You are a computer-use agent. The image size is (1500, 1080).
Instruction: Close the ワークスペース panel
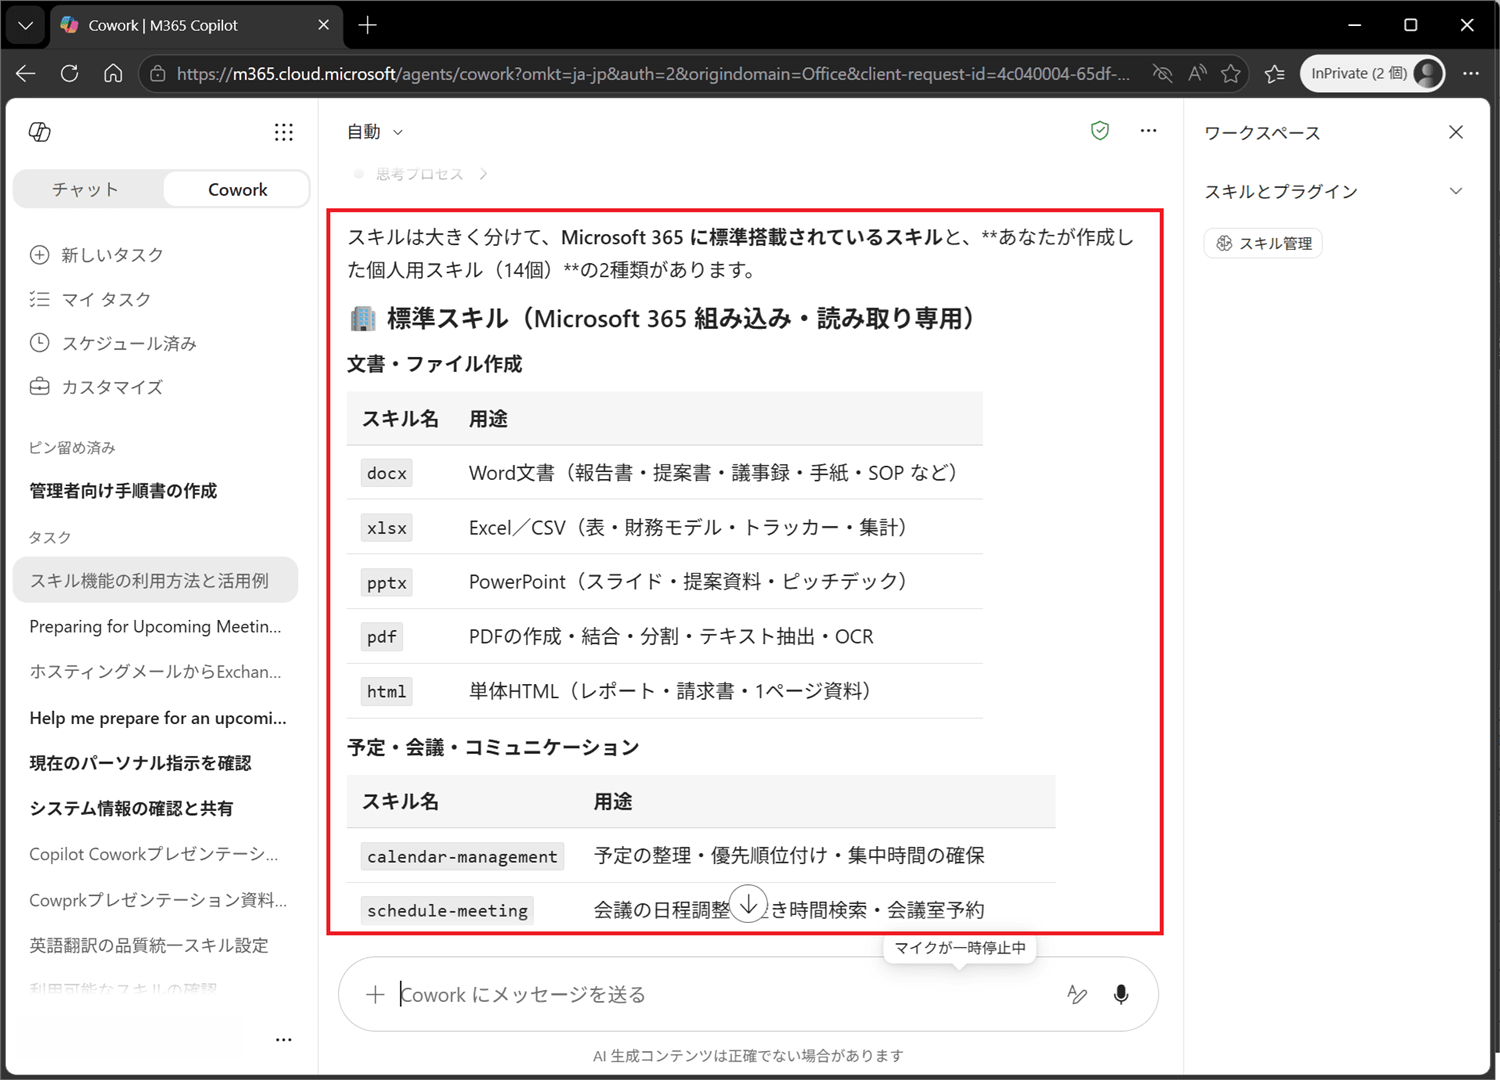(x=1456, y=132)
